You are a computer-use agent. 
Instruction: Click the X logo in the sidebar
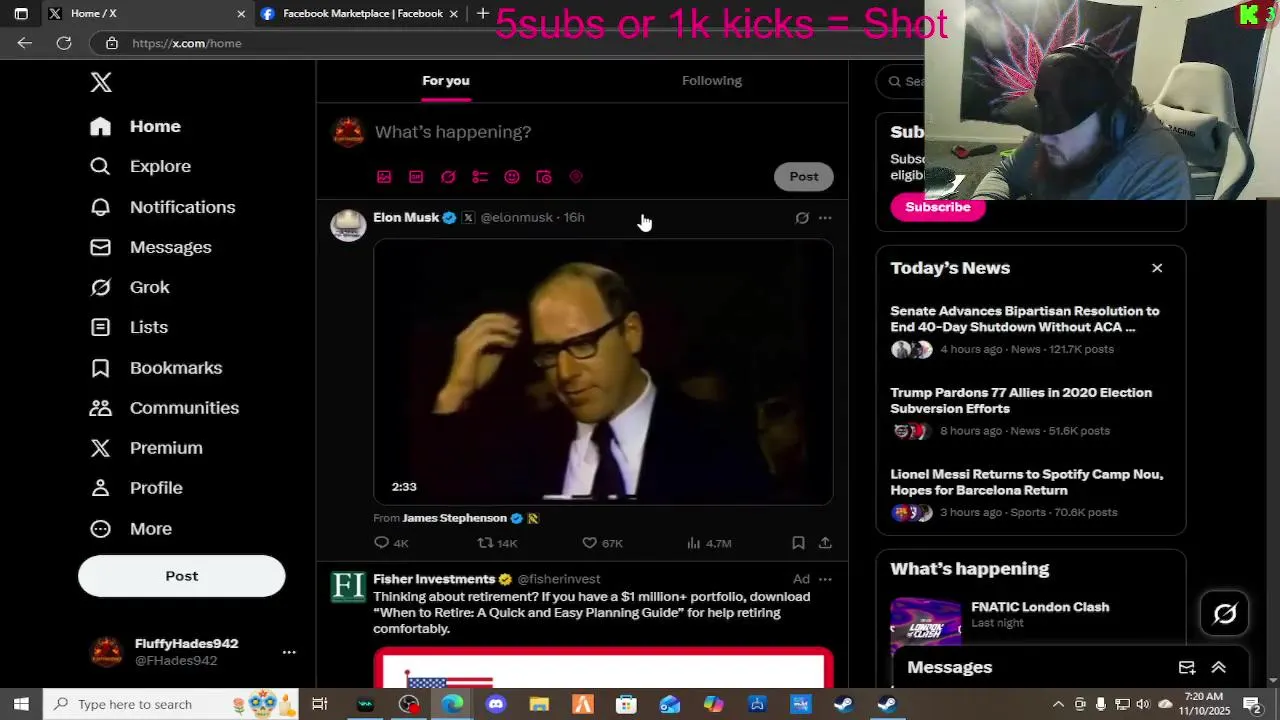(x=101, y=82)
